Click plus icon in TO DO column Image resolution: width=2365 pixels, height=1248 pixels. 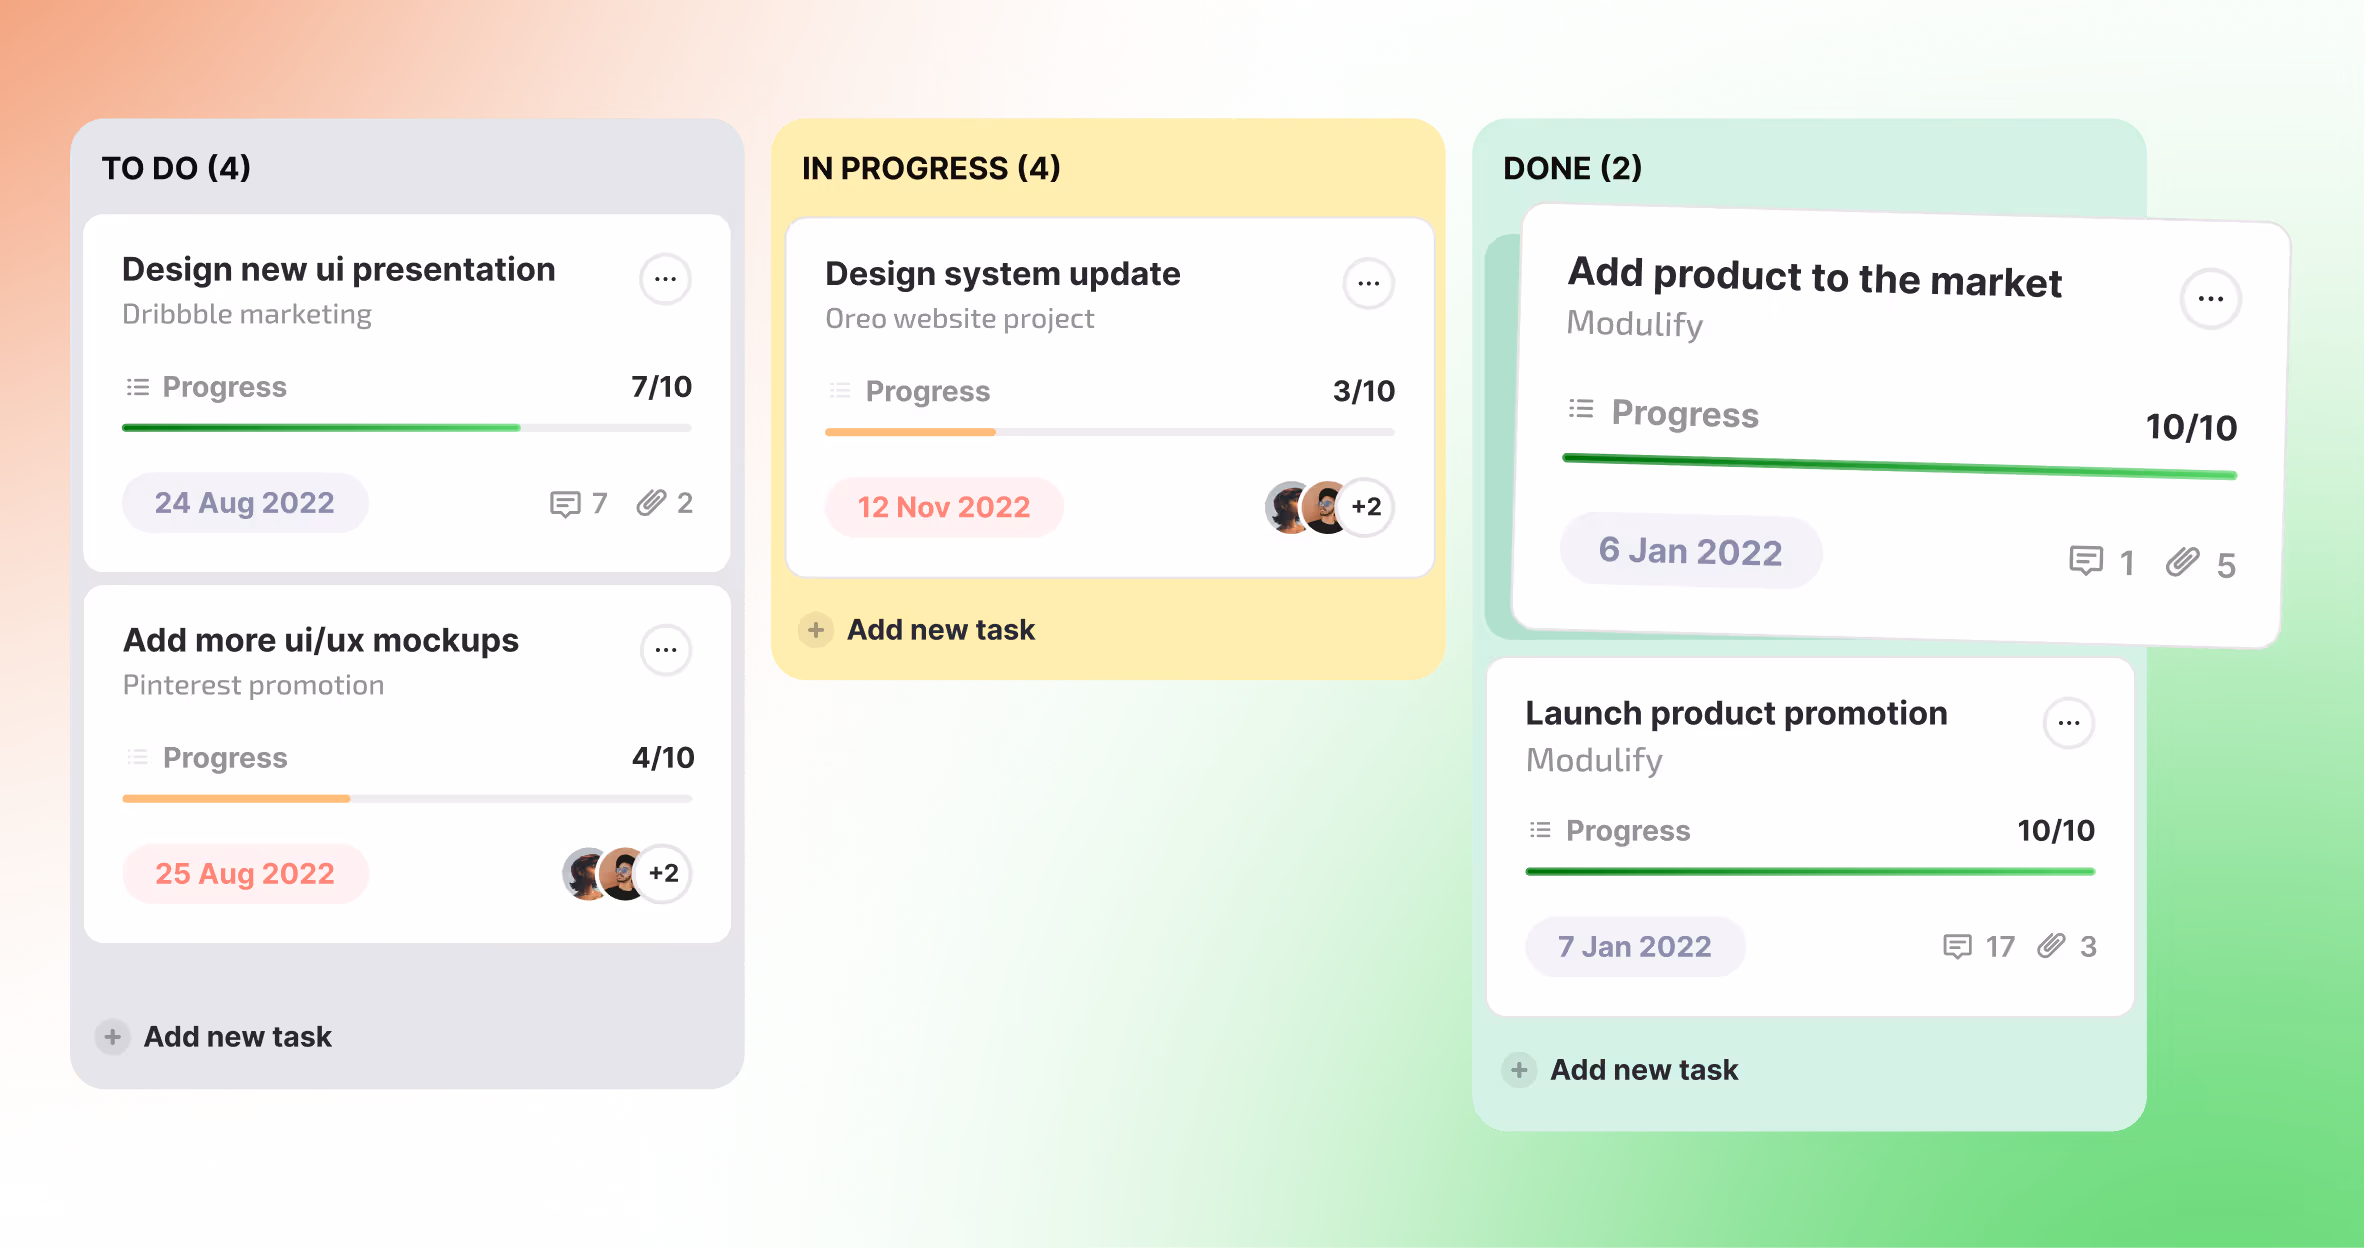(113, 1037)
